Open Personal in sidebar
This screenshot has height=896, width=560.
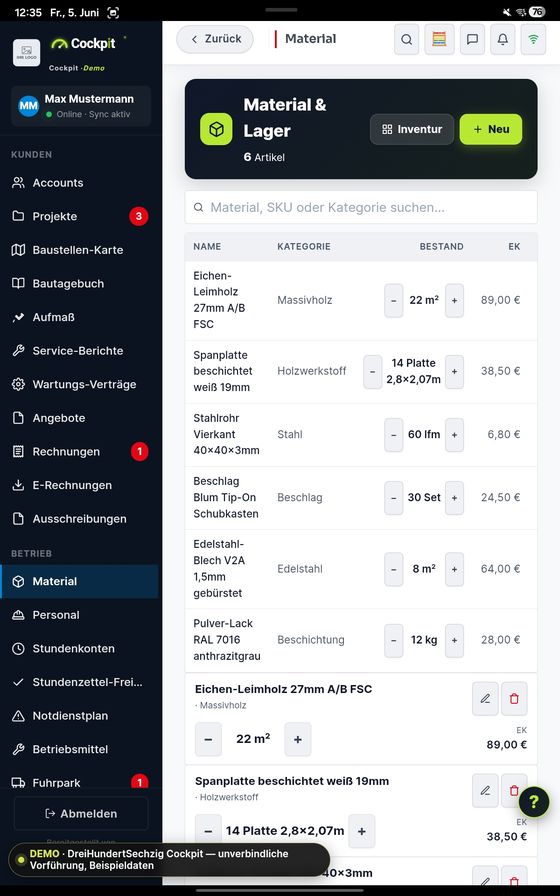click(x=79, y=615)
